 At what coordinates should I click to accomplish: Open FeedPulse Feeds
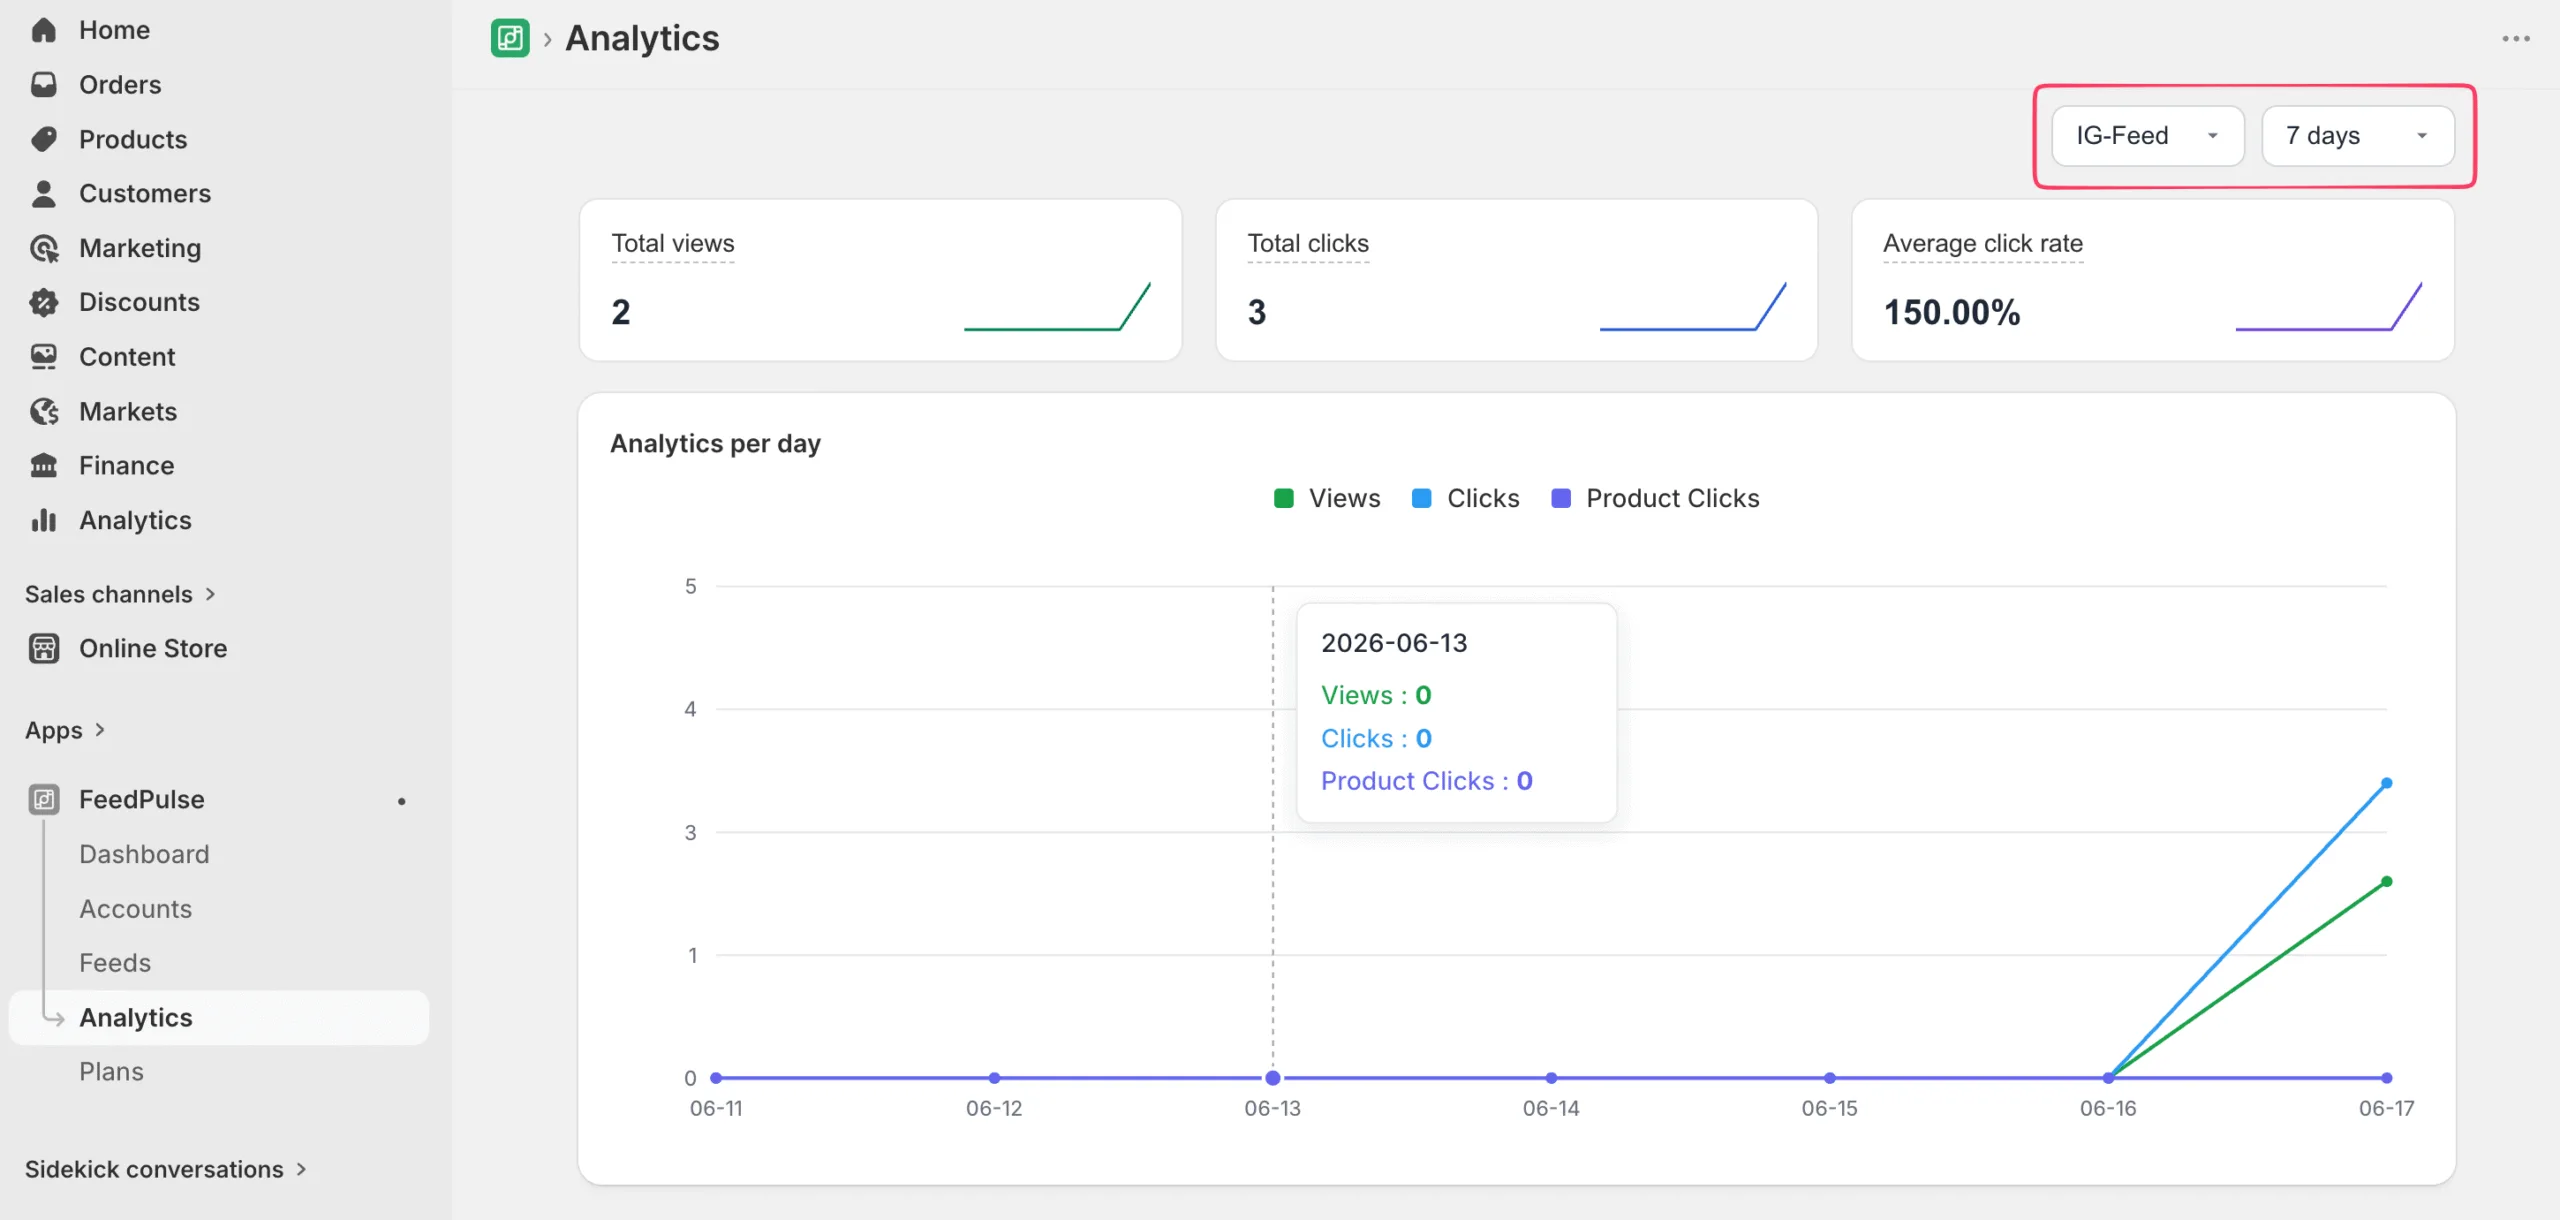point(115,963)
